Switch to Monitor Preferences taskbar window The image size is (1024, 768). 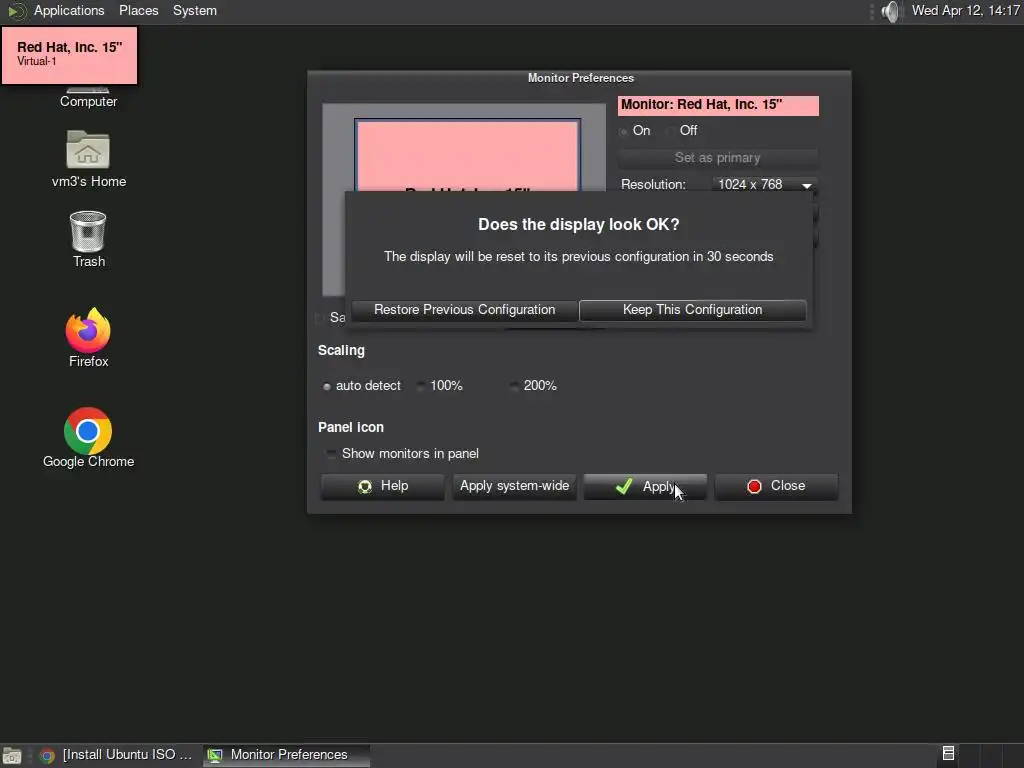pos(286,755)
